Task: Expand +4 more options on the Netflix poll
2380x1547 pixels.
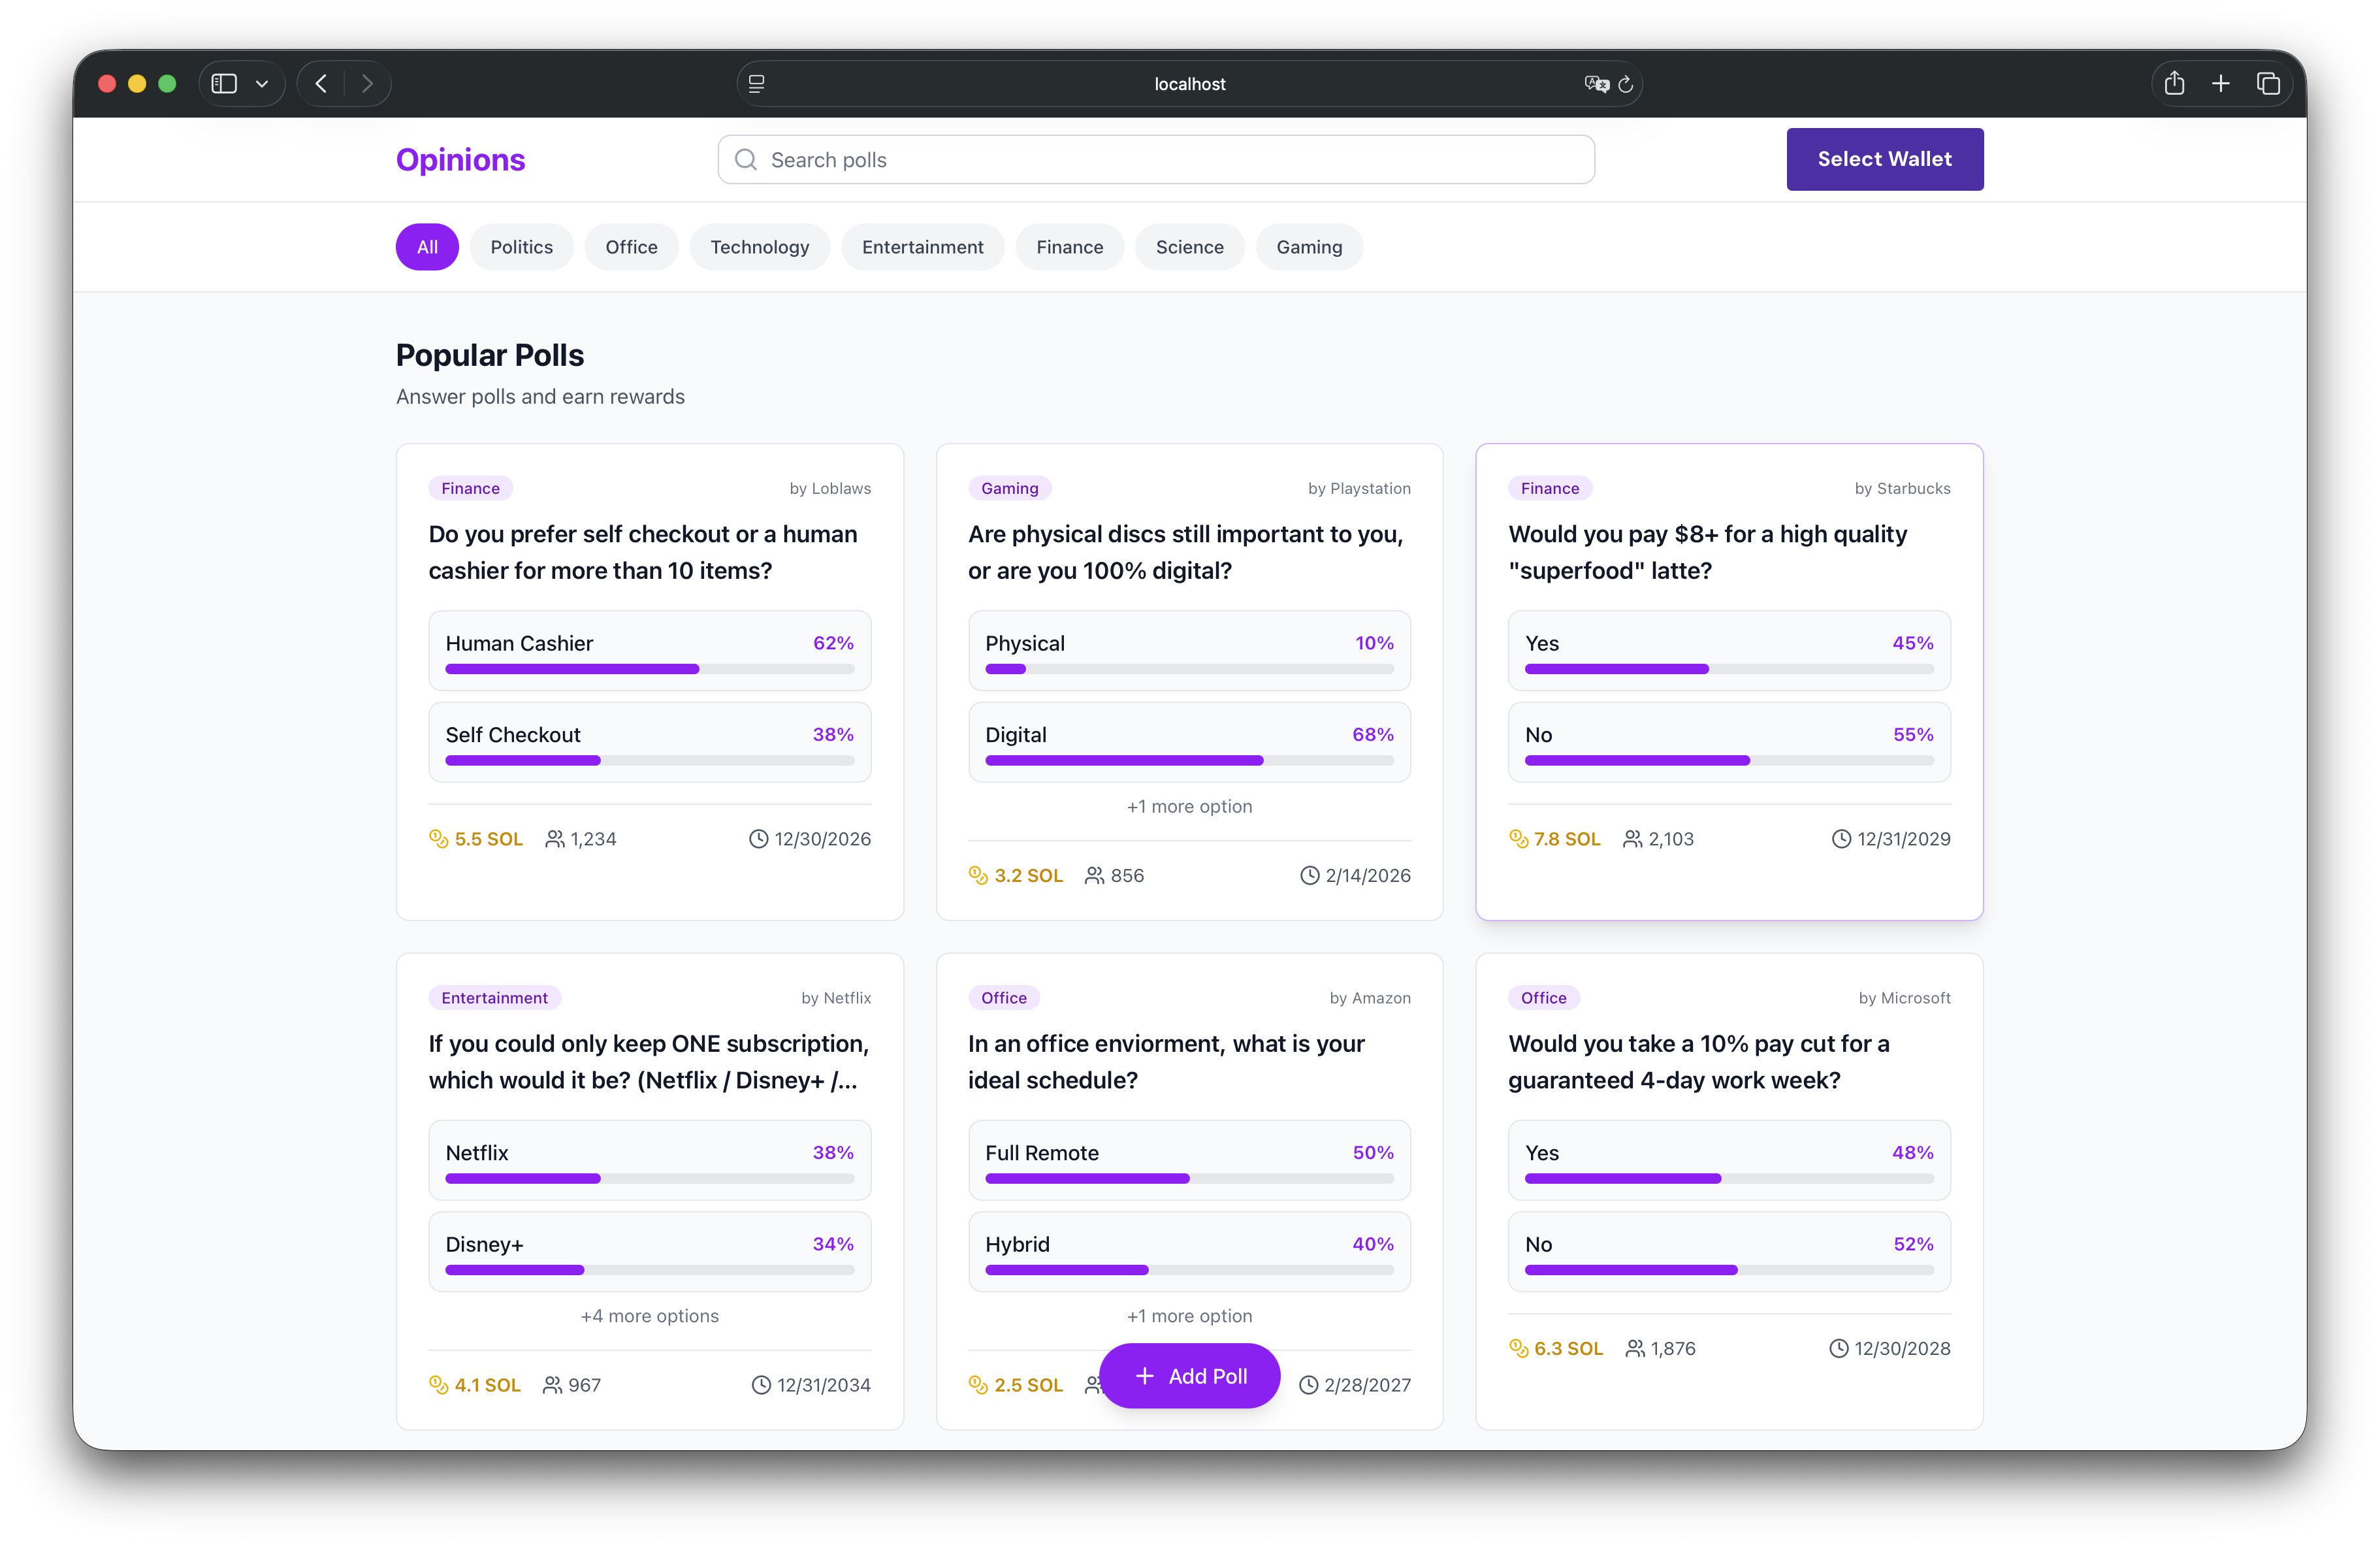Action: tap(649, 1316)
